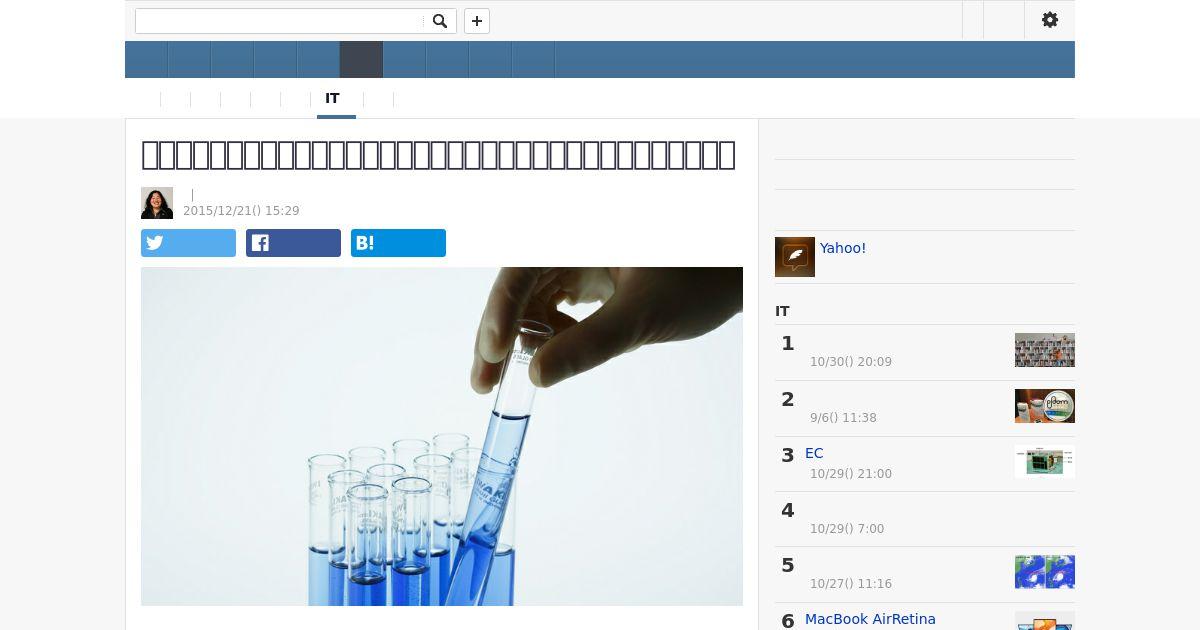Open the Yahoo! link in sidebar
The width and height of the screenshot is (1200, 630).
tap(843, 248)
